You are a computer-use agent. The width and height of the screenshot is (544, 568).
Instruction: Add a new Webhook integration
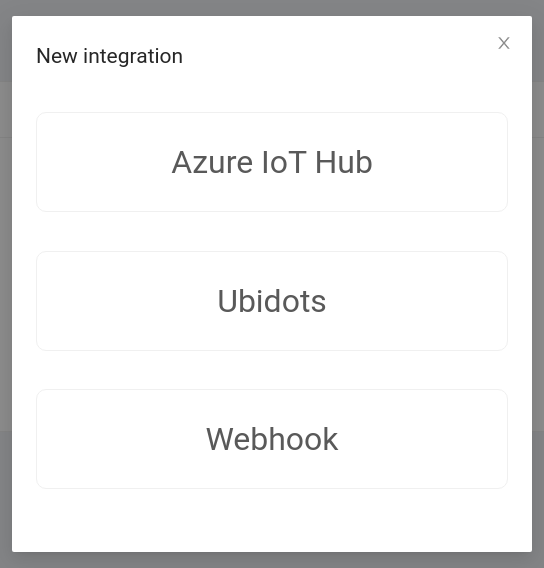click(x=272, y=439)
